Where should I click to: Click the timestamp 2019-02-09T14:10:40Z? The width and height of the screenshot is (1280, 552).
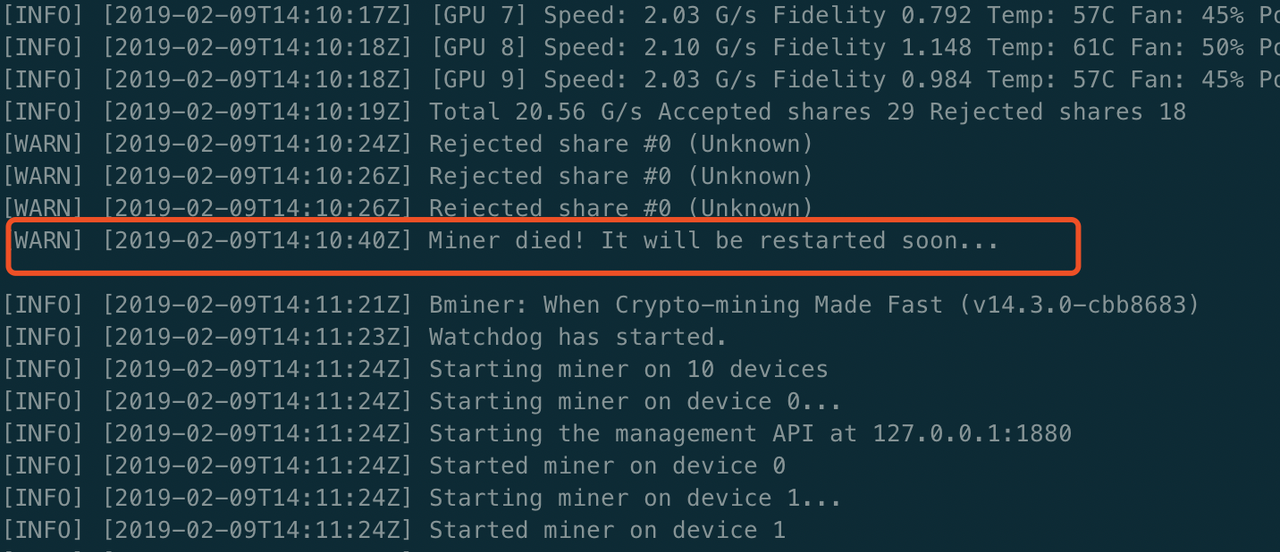click(257, 242)
